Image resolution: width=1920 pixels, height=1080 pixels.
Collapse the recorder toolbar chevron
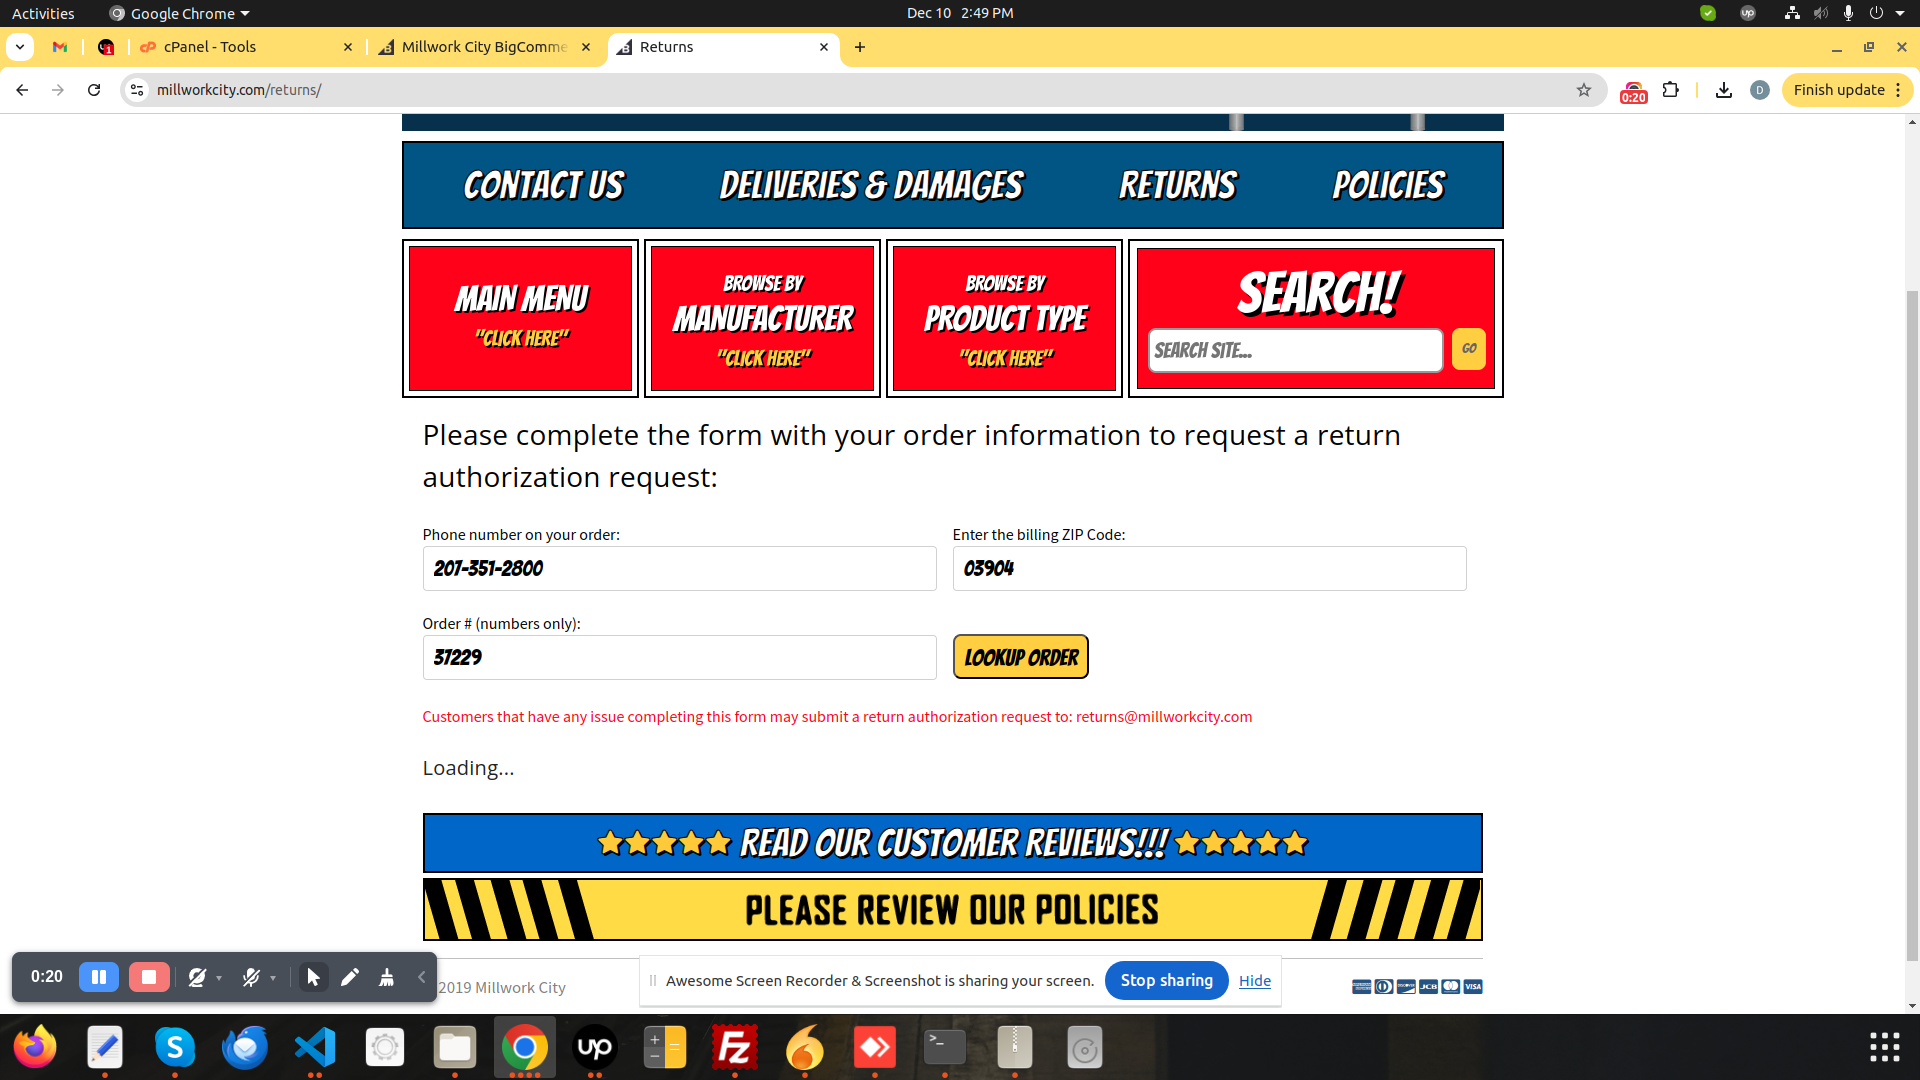(421, 977)
